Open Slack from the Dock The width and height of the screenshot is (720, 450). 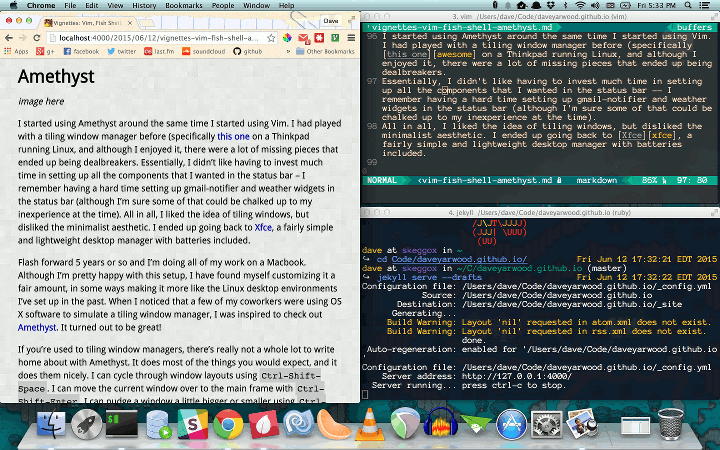tap(193, 424)
